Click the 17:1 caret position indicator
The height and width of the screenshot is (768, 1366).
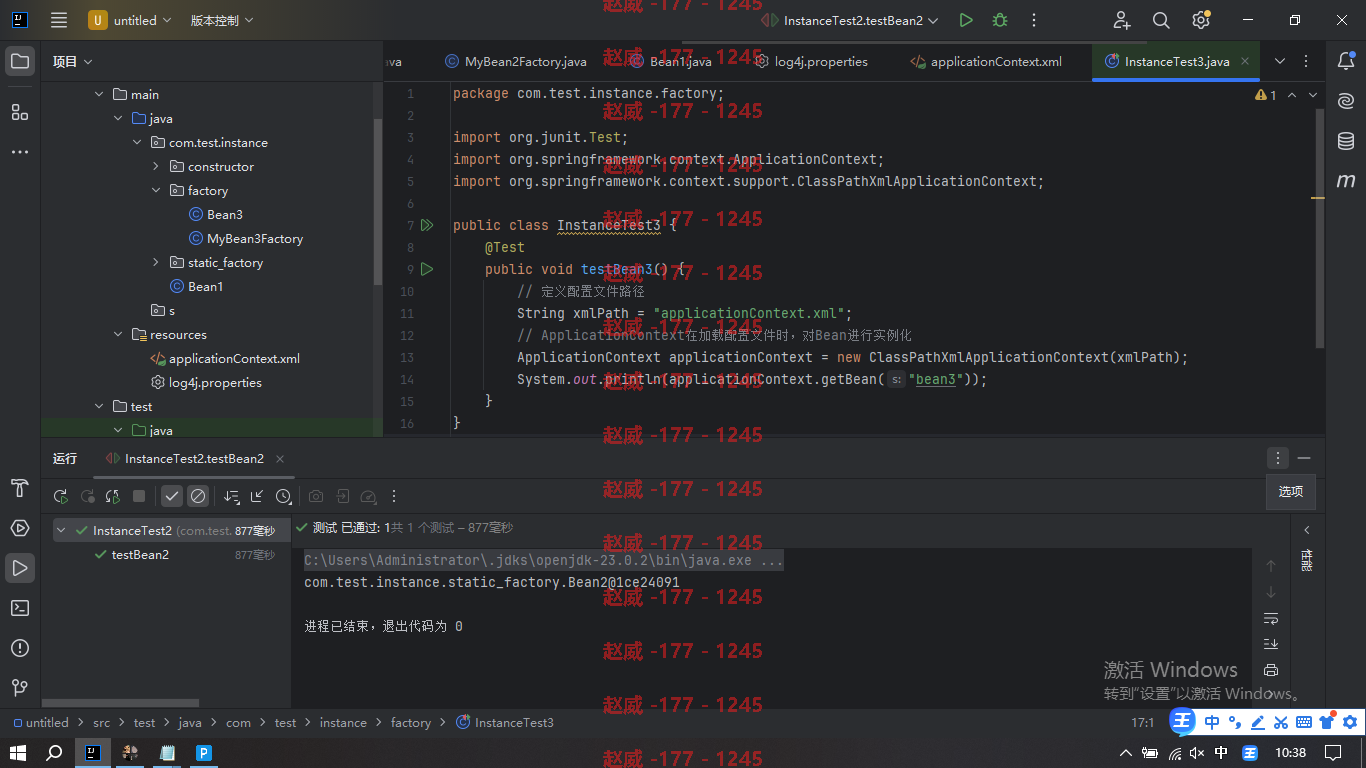[x=1143, y=722]
